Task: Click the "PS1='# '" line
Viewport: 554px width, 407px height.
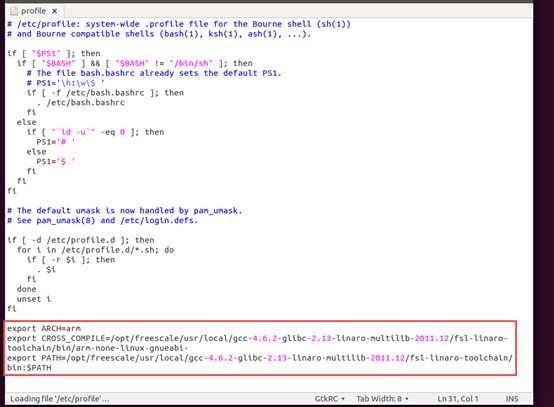Action: (56, 142)
